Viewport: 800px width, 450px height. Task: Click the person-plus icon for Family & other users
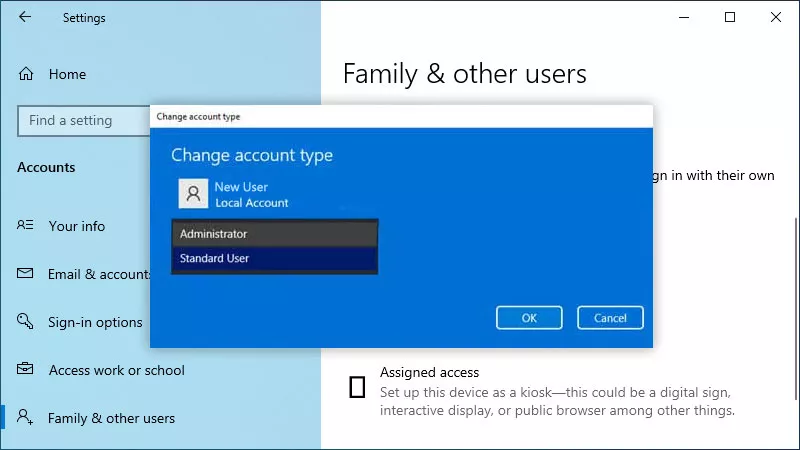pyautogui.click(x=25, y=417)
